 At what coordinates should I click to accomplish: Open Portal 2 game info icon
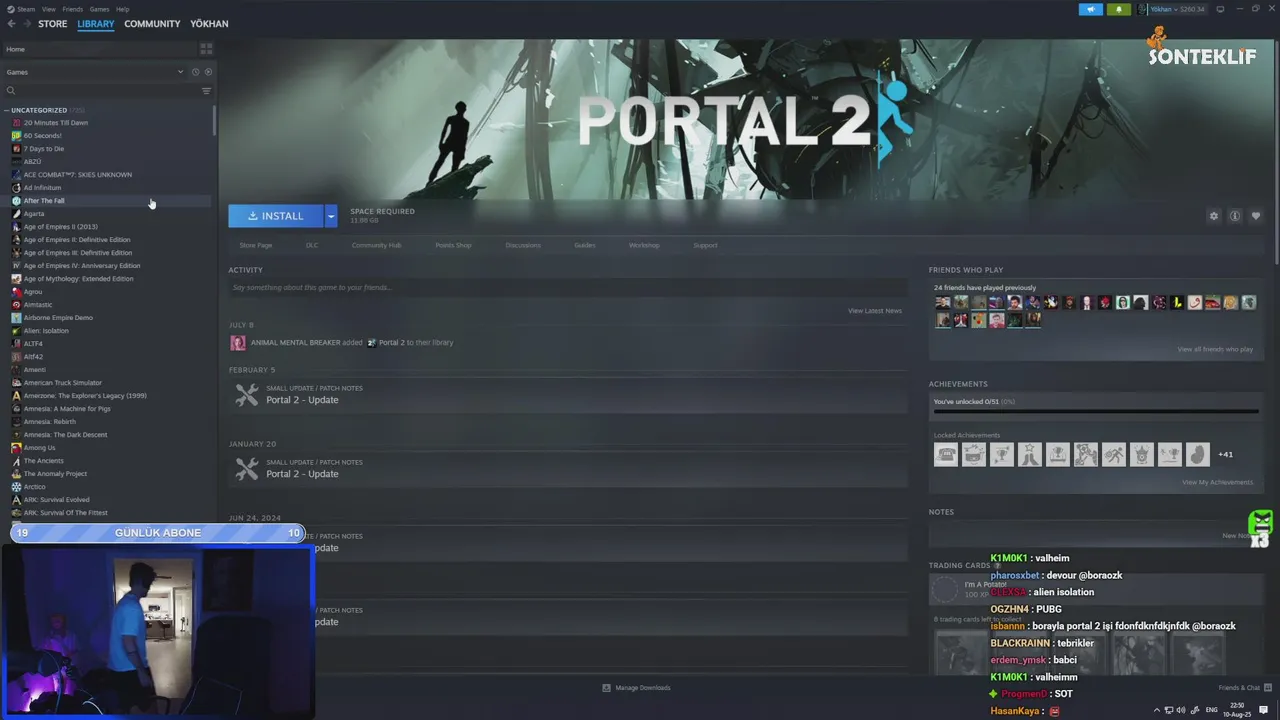[x=1235, y=216]
